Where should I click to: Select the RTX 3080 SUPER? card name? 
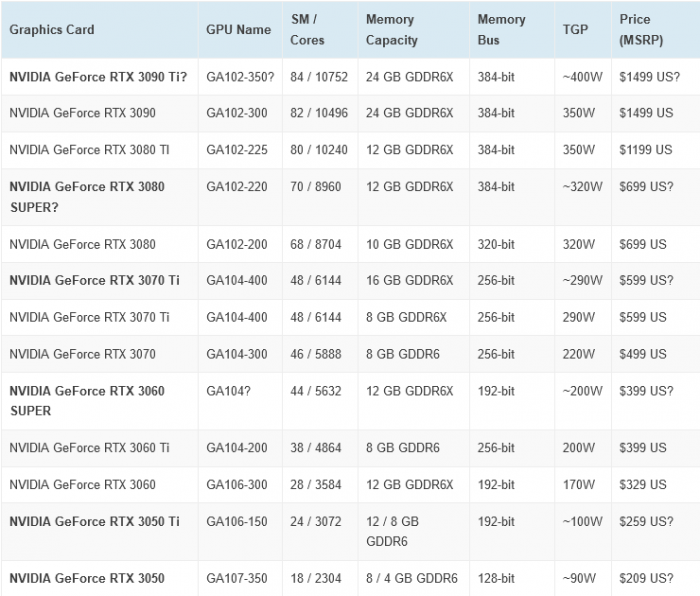click(87, 197)
